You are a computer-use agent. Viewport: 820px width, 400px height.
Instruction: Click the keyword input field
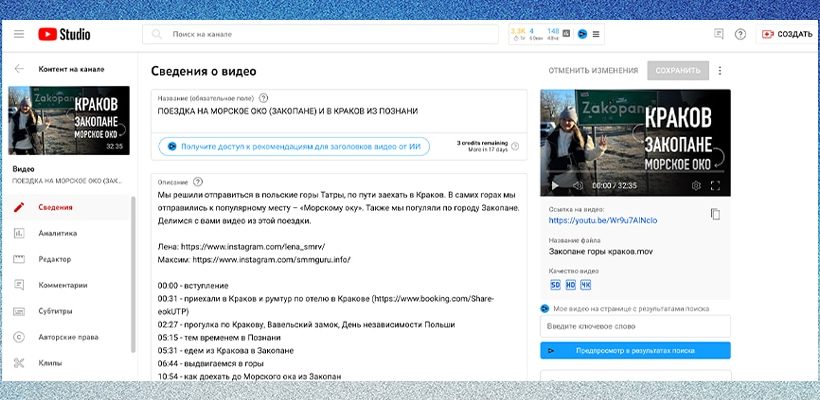click(635, 327)
